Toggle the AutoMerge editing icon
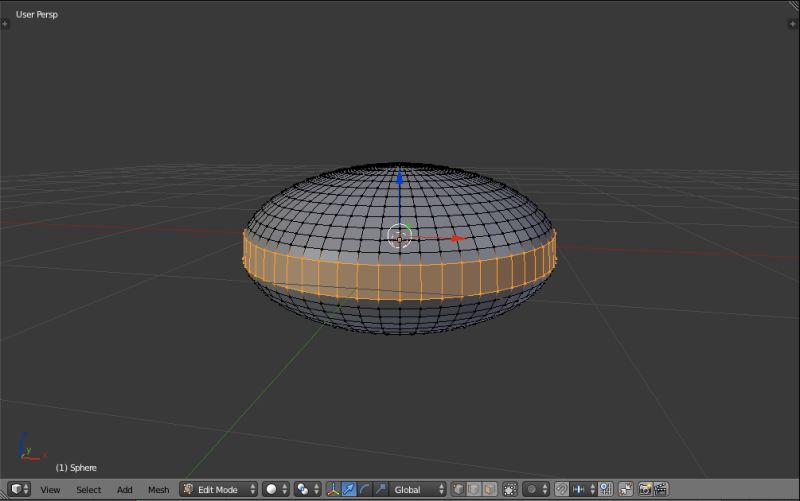Viewport: 800px width, 501px height. [626, 489]
